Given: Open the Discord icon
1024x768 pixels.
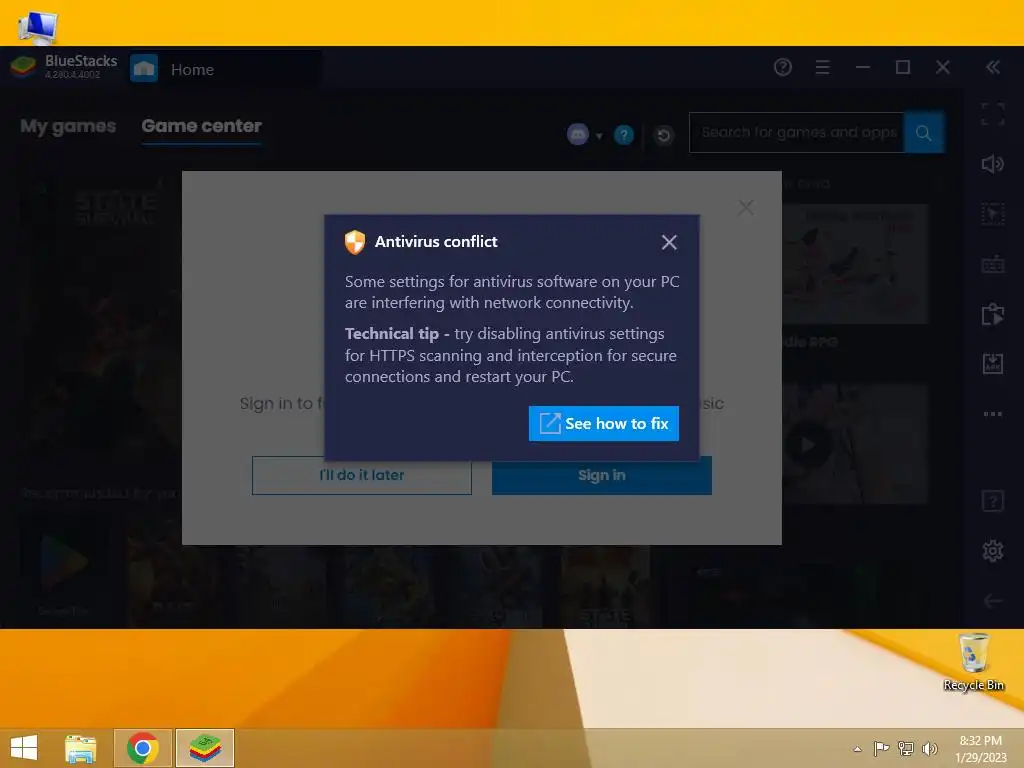Looking at the screenshot, I should 578,135.
